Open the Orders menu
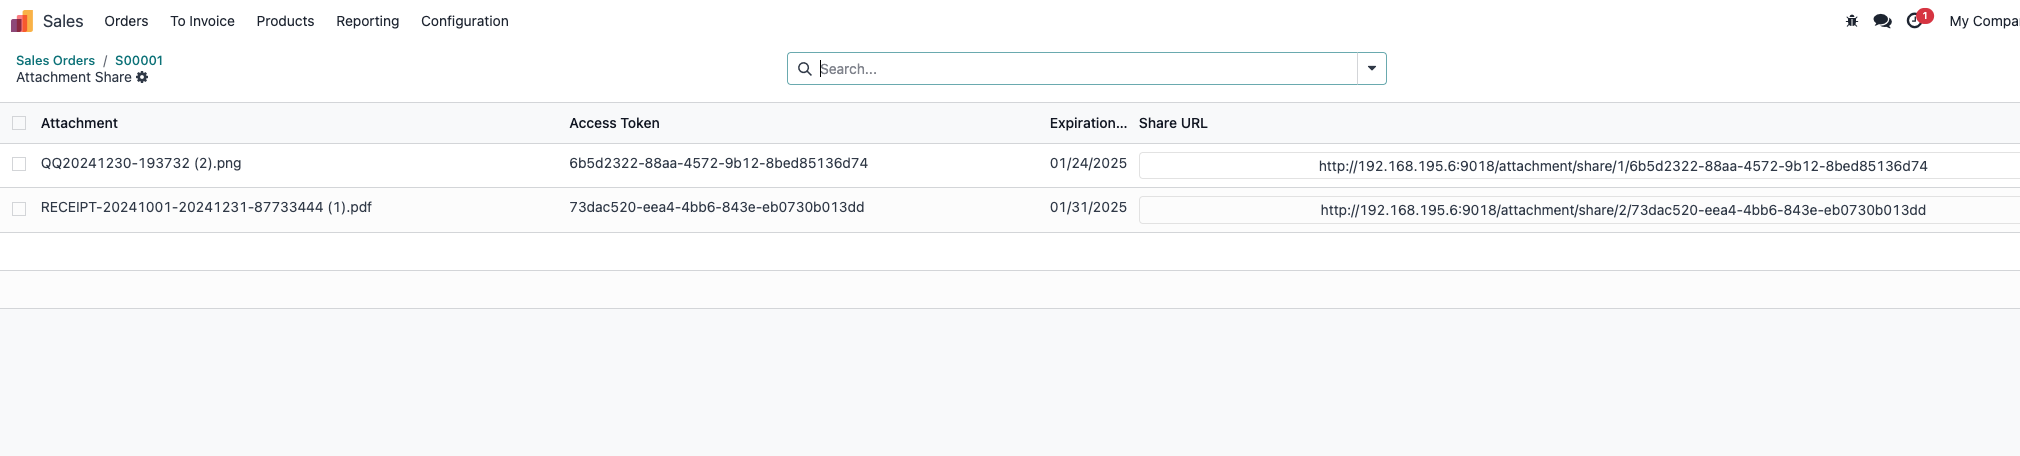The image size is (2020, 456). [x=126, y=21]
